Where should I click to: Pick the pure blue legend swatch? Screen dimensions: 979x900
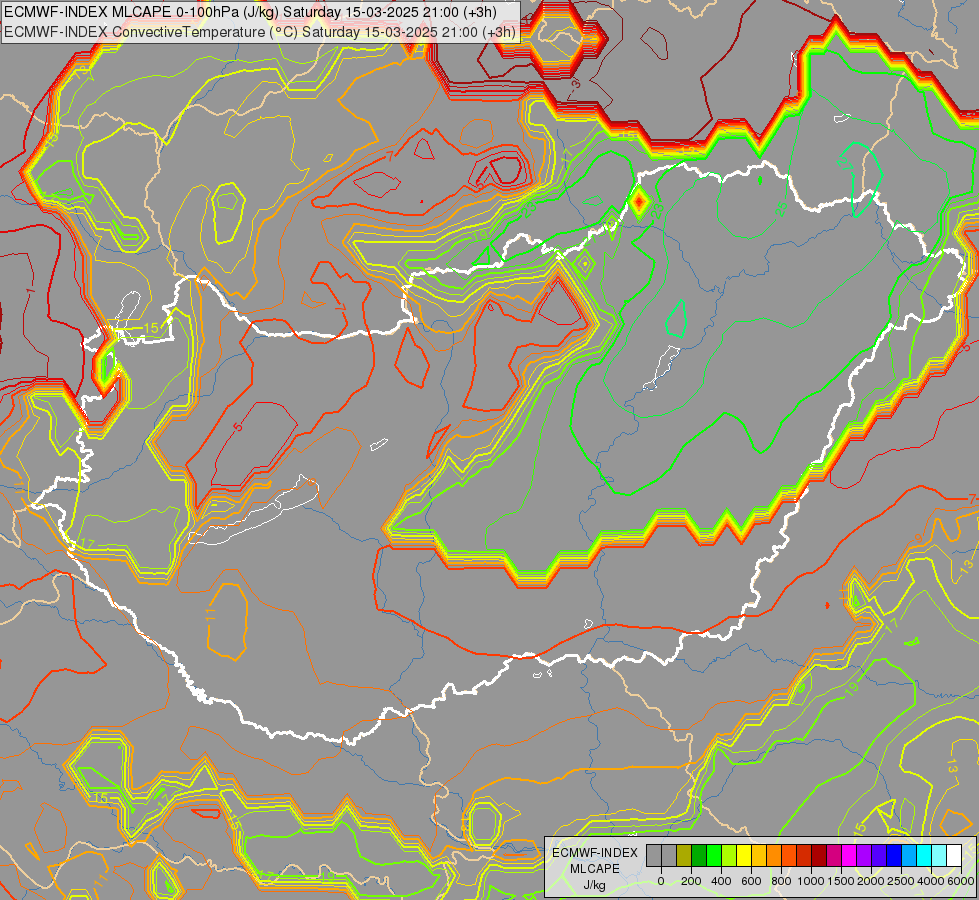pos(895,856)
